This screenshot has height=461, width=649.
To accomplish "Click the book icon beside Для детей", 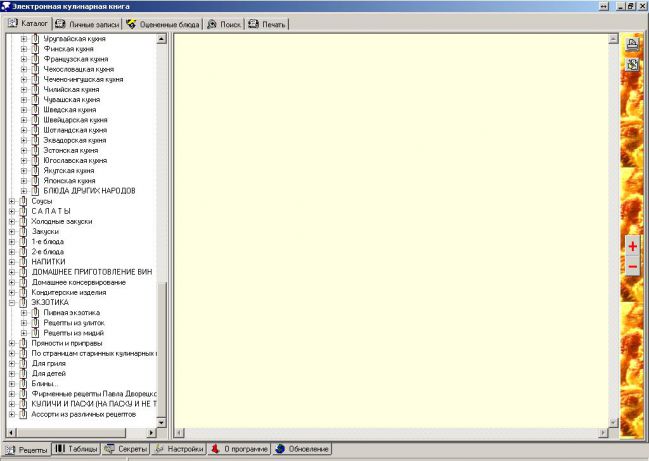I will (22, 373).
